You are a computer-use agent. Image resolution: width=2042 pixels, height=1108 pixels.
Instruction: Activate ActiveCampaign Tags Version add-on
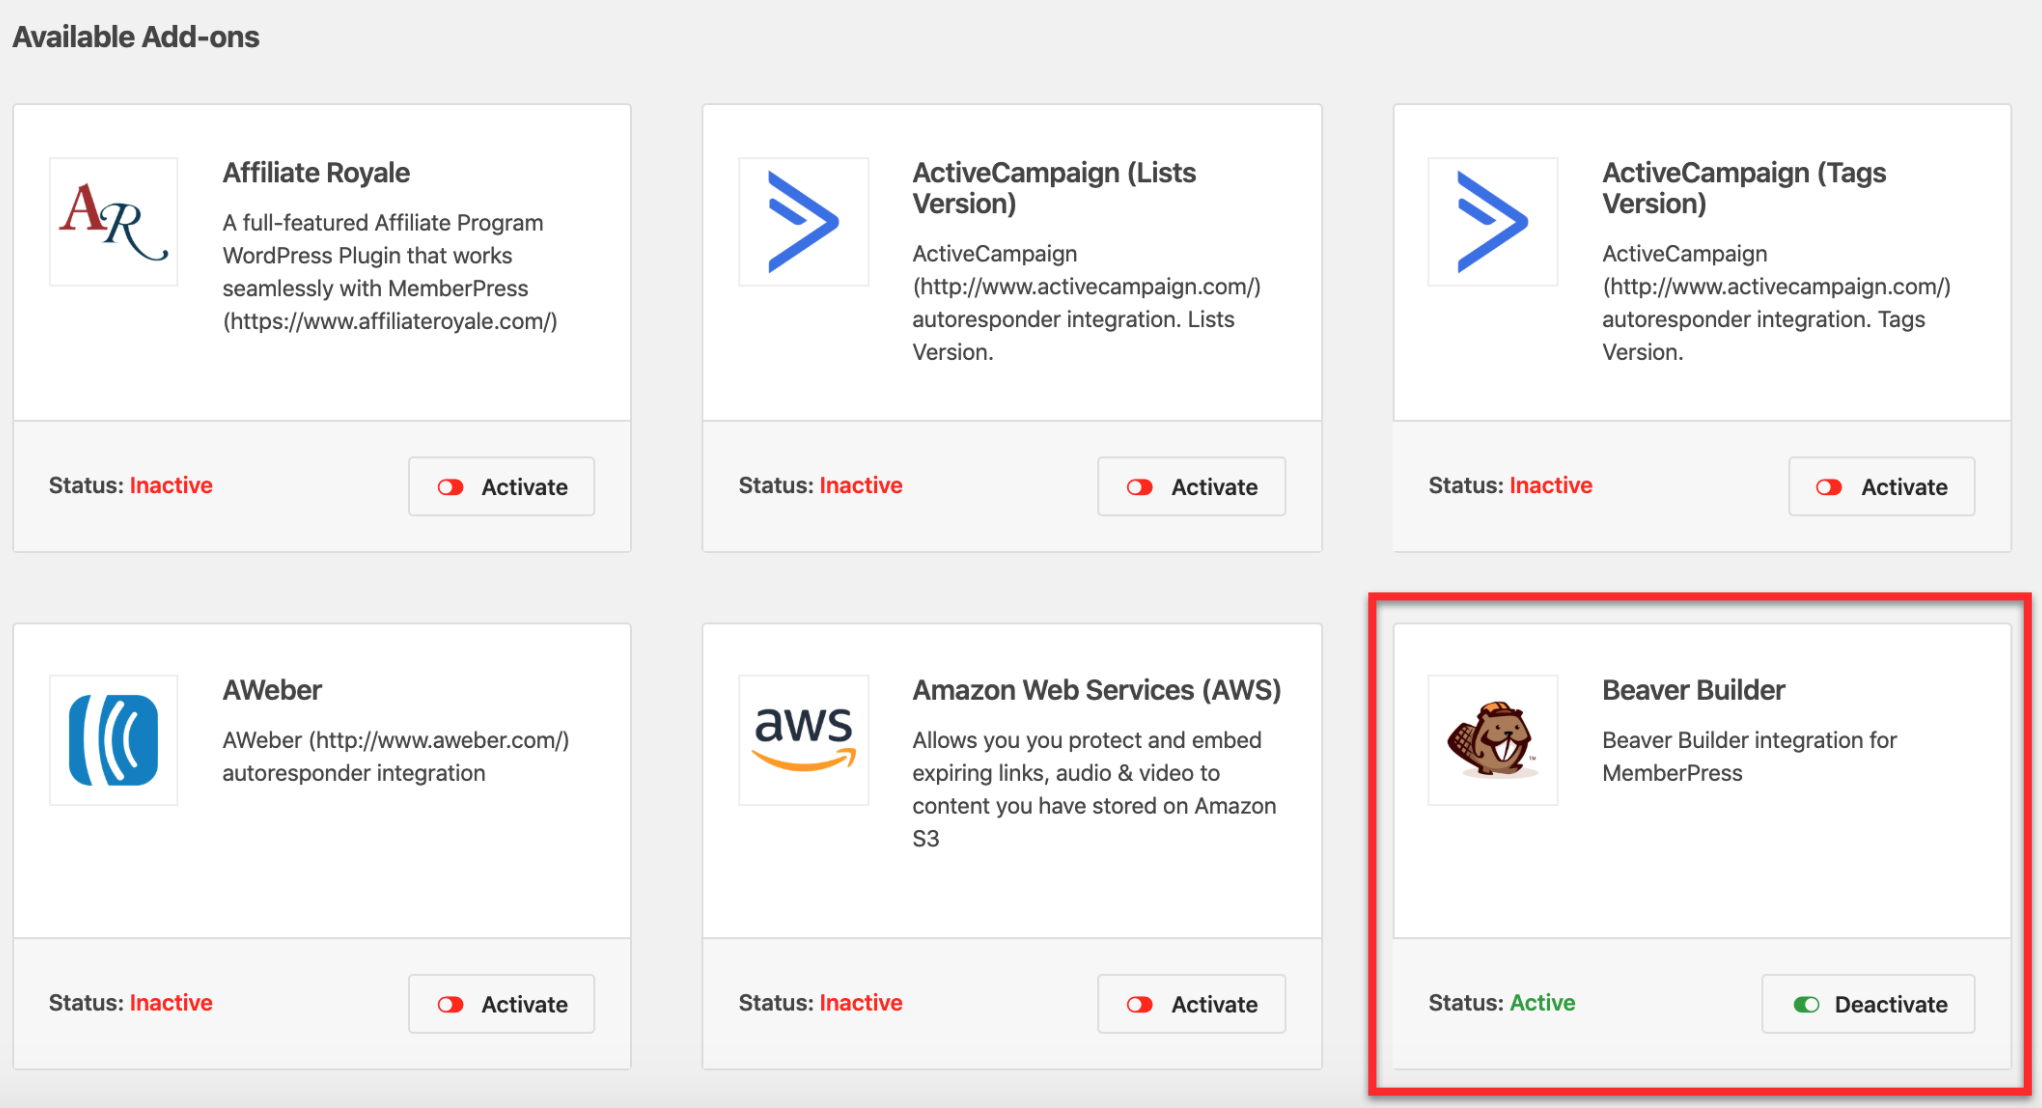point(1881,487)
